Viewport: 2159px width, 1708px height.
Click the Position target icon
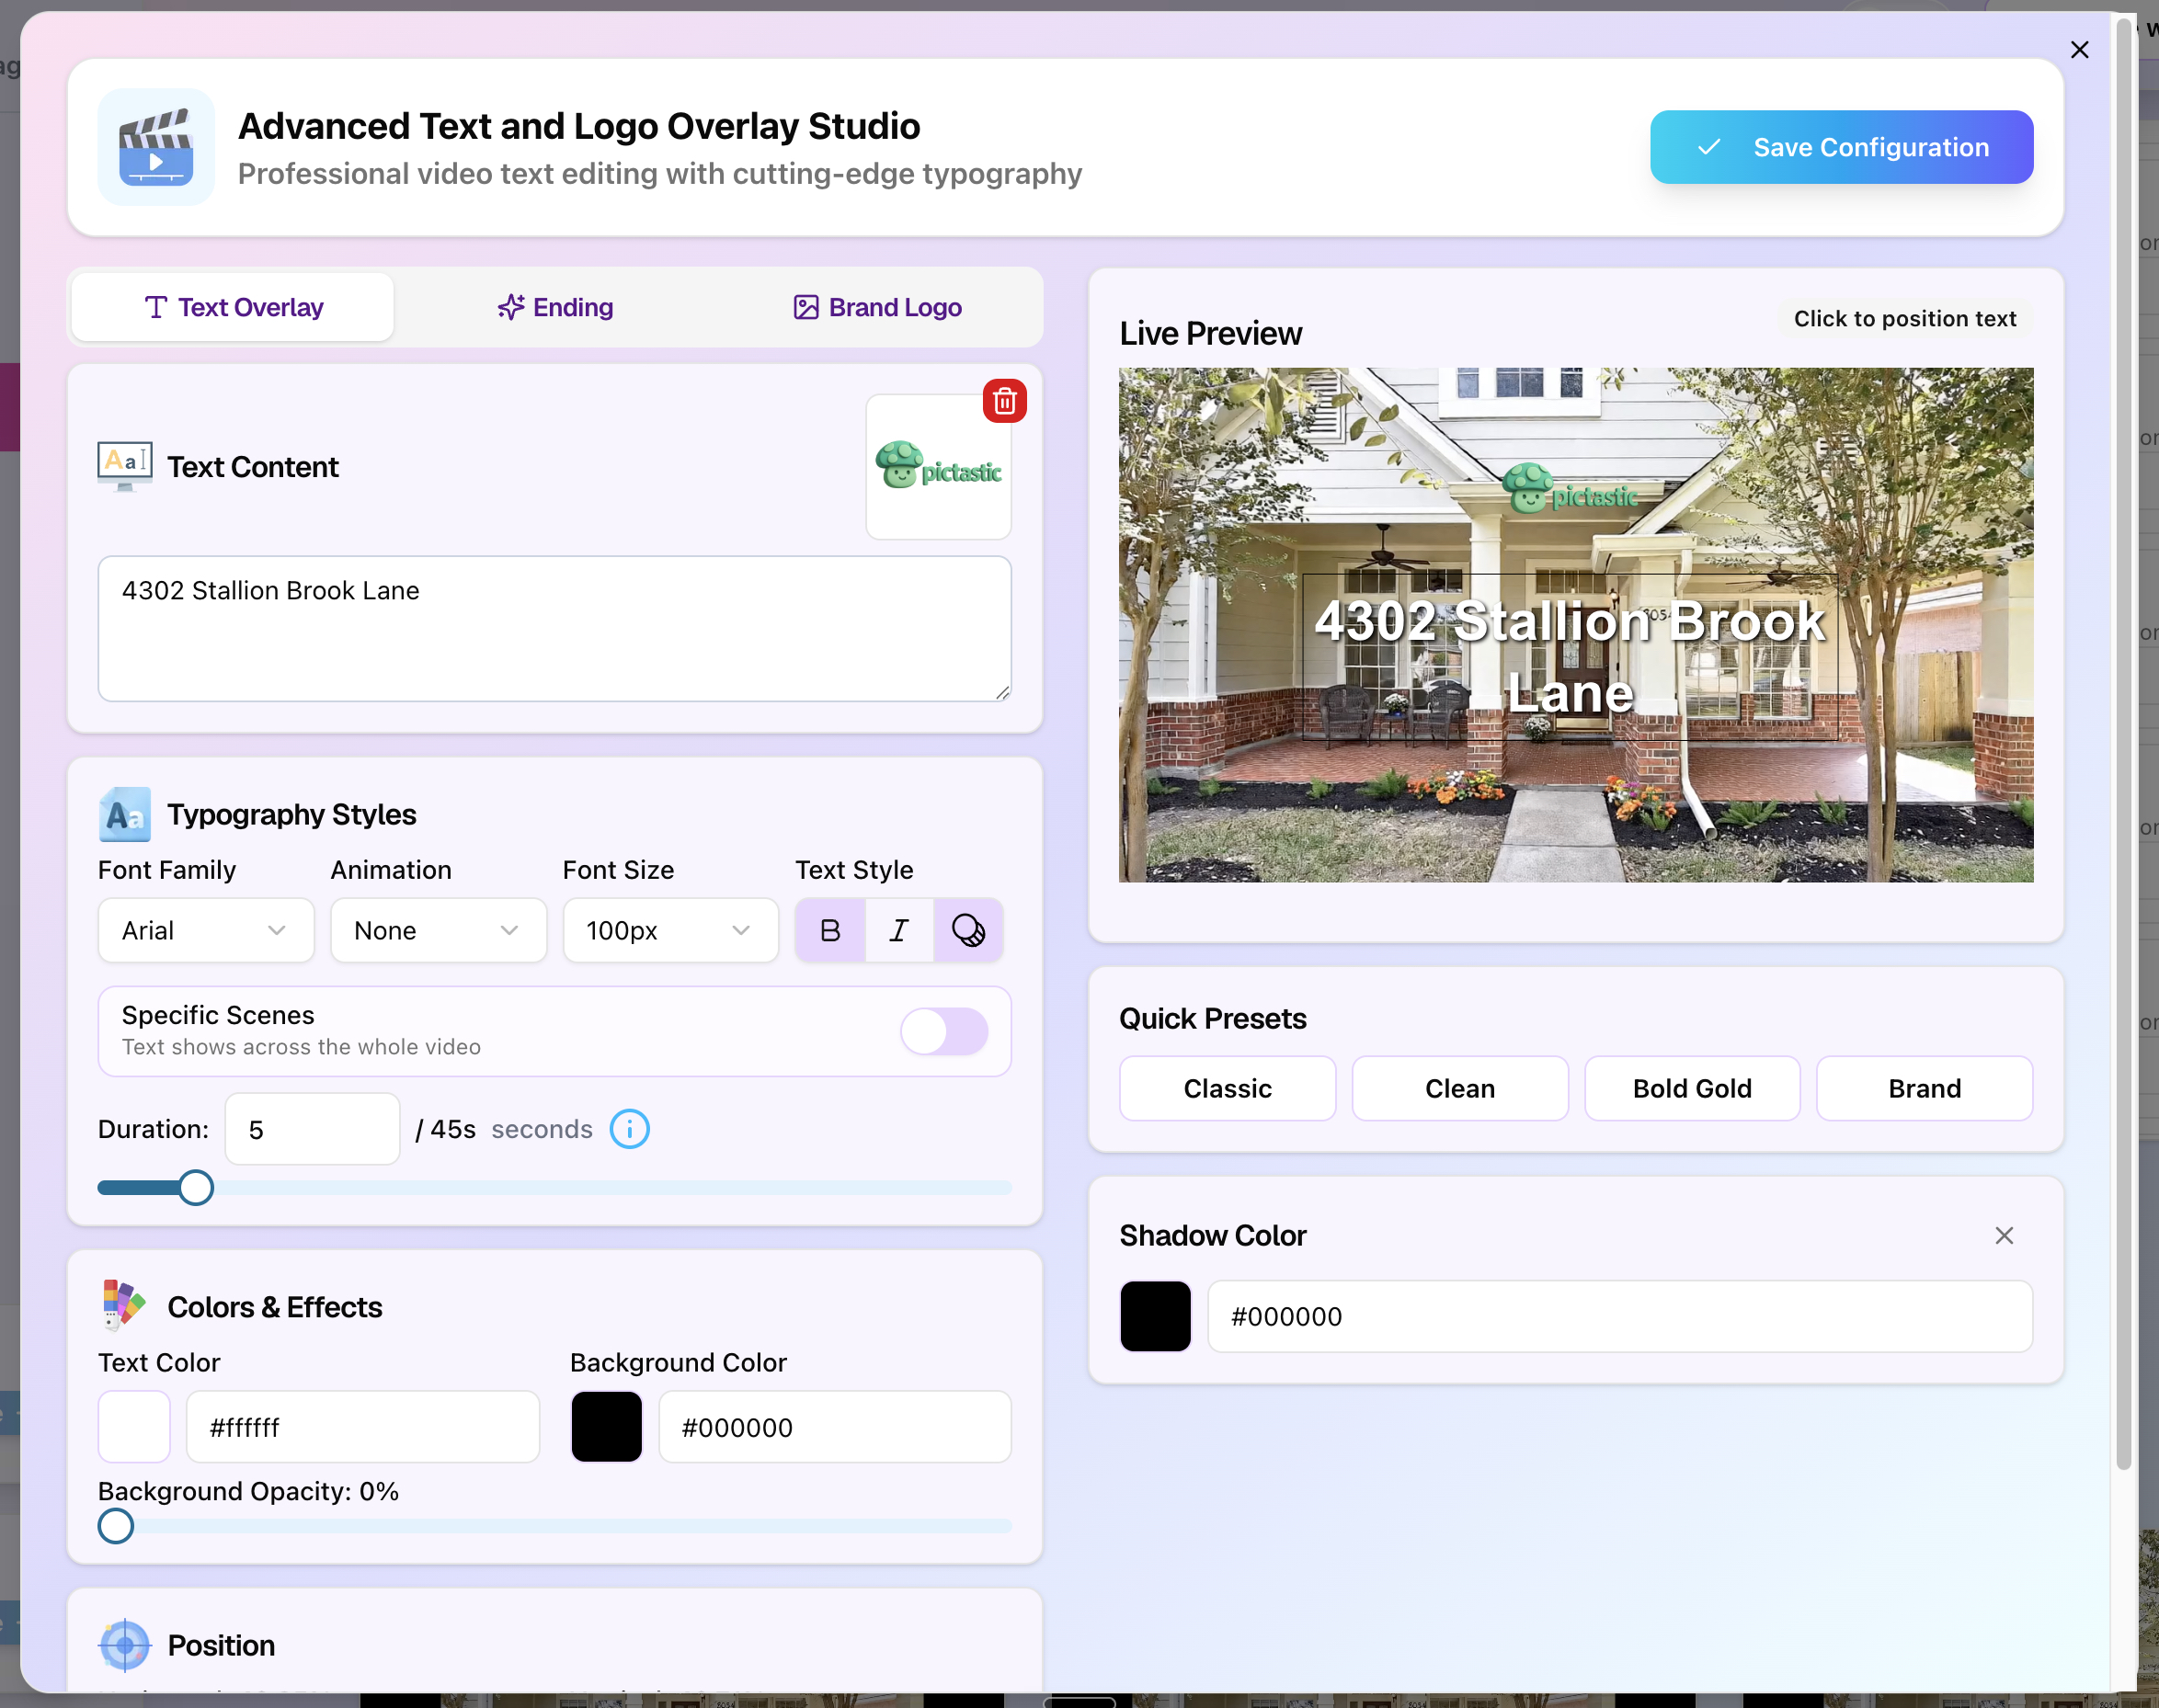click(125, 1645)
